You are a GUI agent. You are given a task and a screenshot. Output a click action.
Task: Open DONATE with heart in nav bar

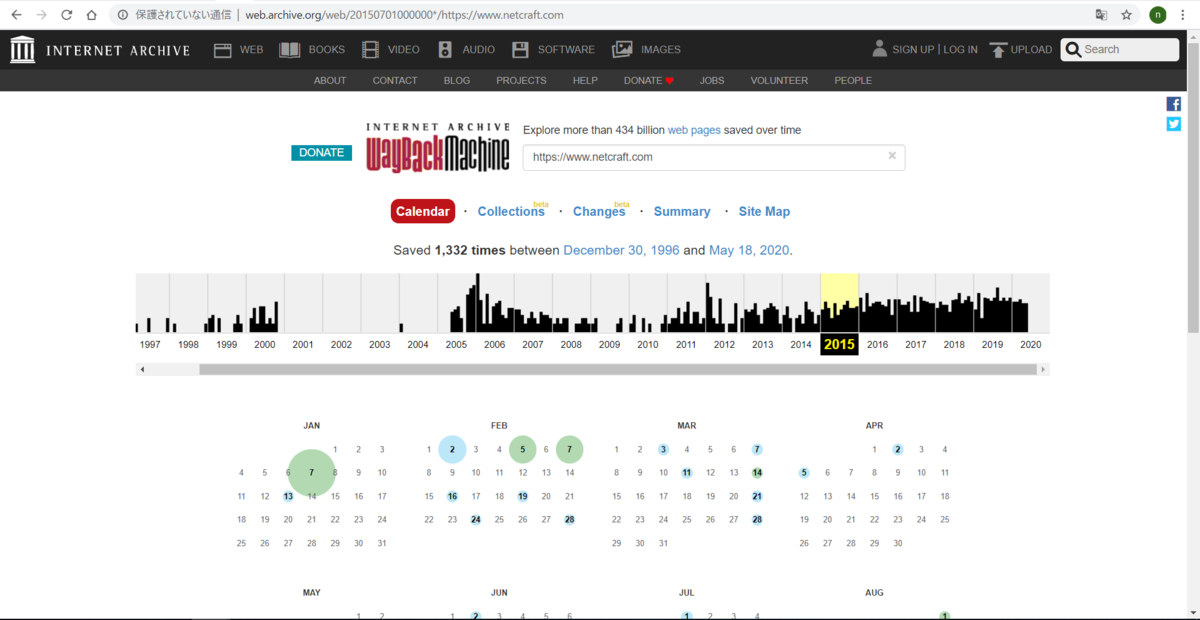(x=649, y=80)
